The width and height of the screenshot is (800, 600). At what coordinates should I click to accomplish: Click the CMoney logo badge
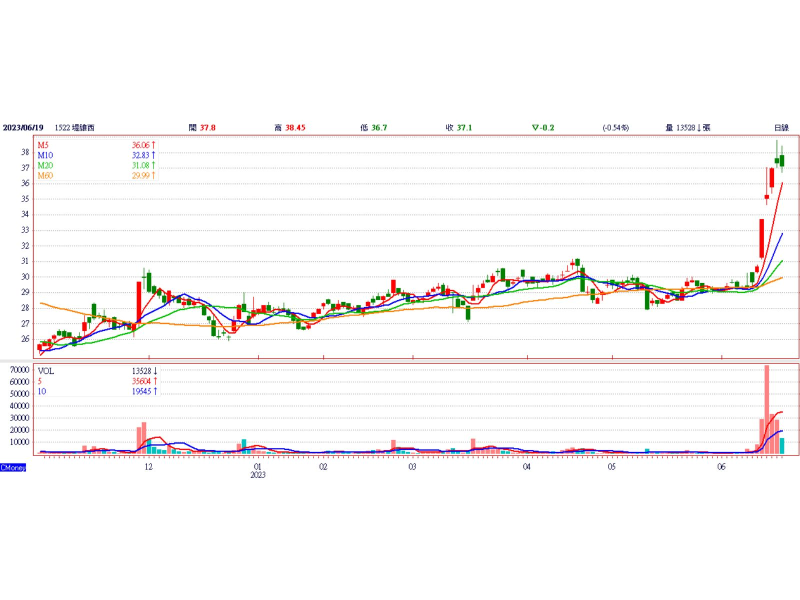click(x=13, y=467)
